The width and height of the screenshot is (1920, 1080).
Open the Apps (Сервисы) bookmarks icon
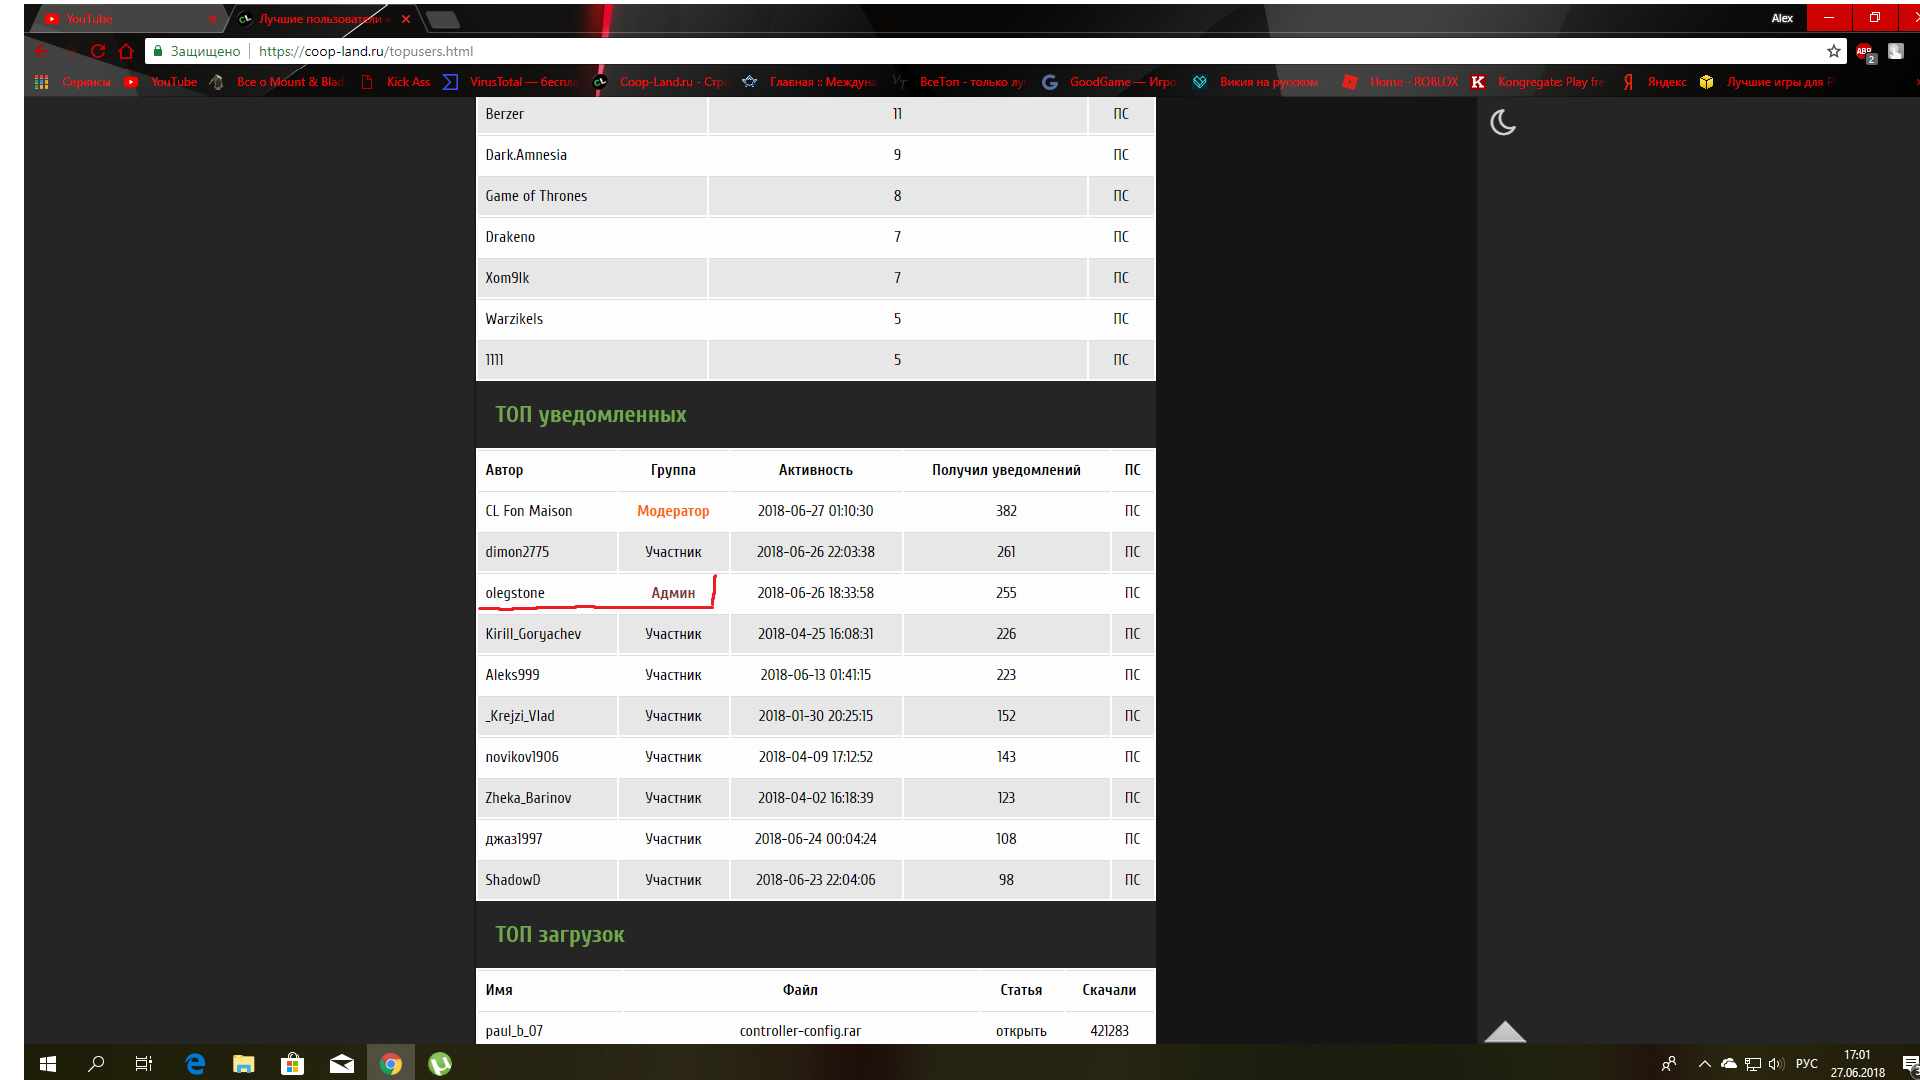41,82
